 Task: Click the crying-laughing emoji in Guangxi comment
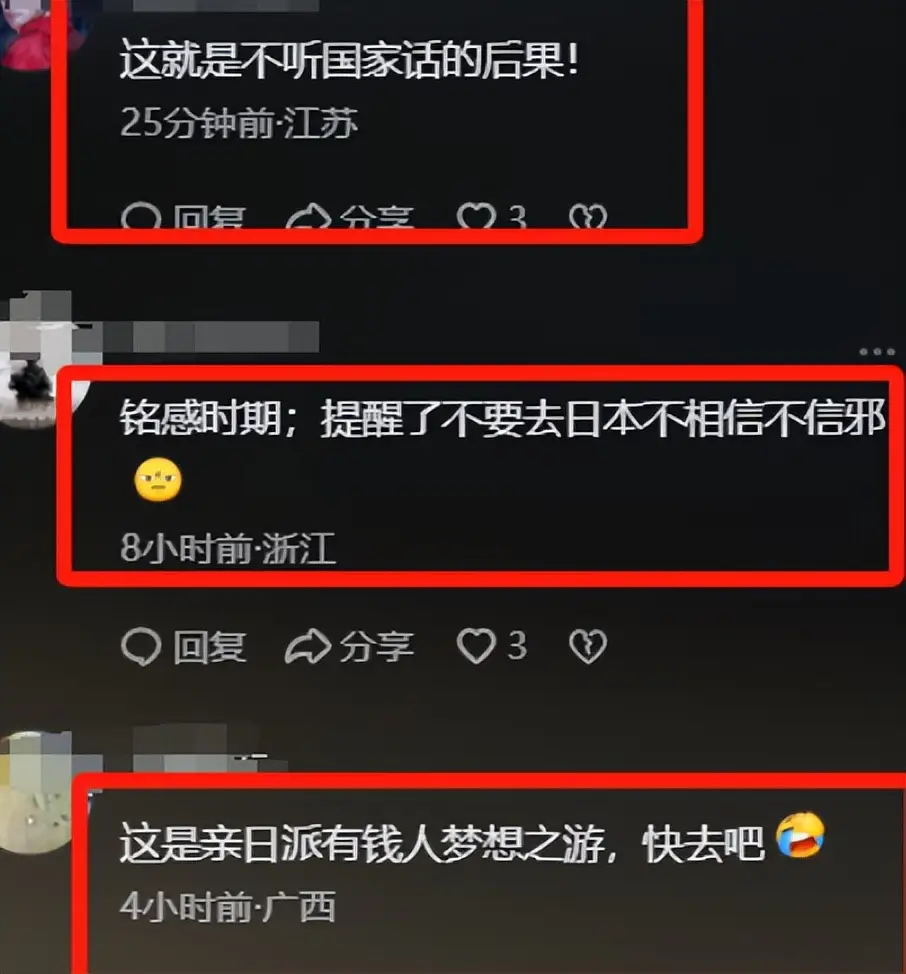click(800, 835)
